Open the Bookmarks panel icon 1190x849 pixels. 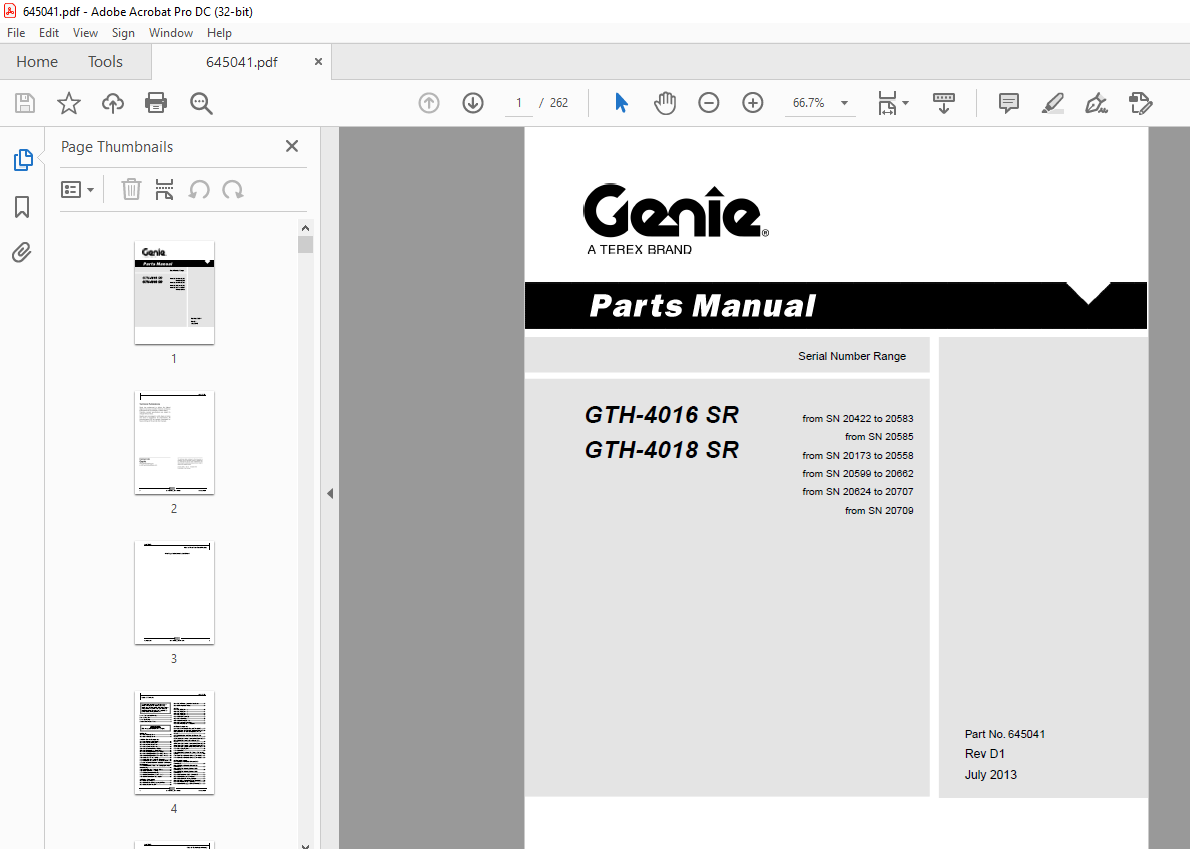pyautogui.click(x=22, y=207)
